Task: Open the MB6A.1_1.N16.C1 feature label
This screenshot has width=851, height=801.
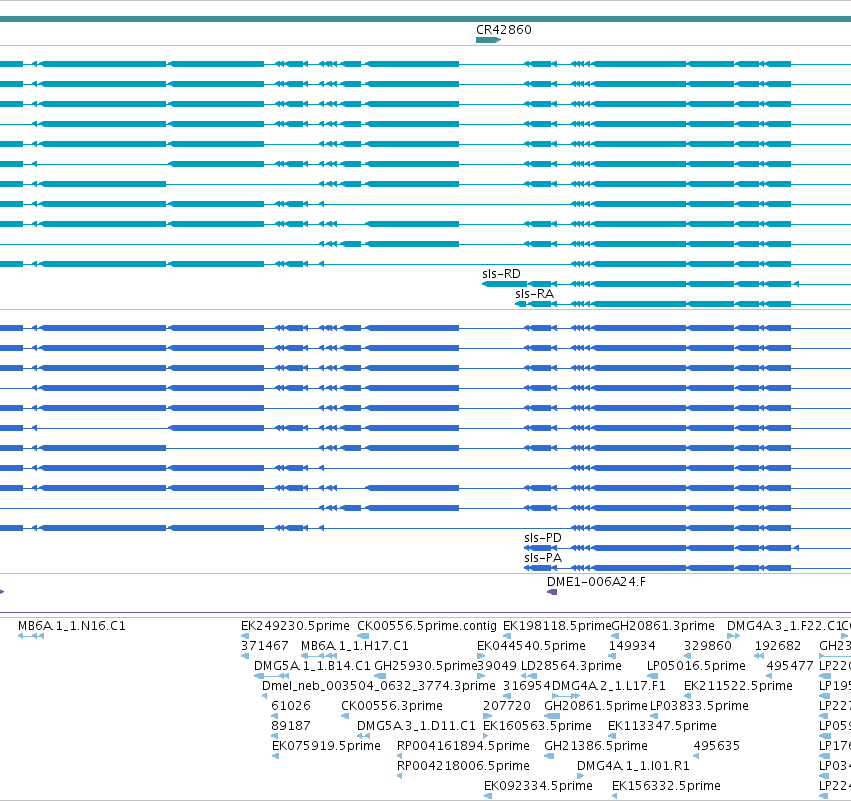Action: (72, 626)
